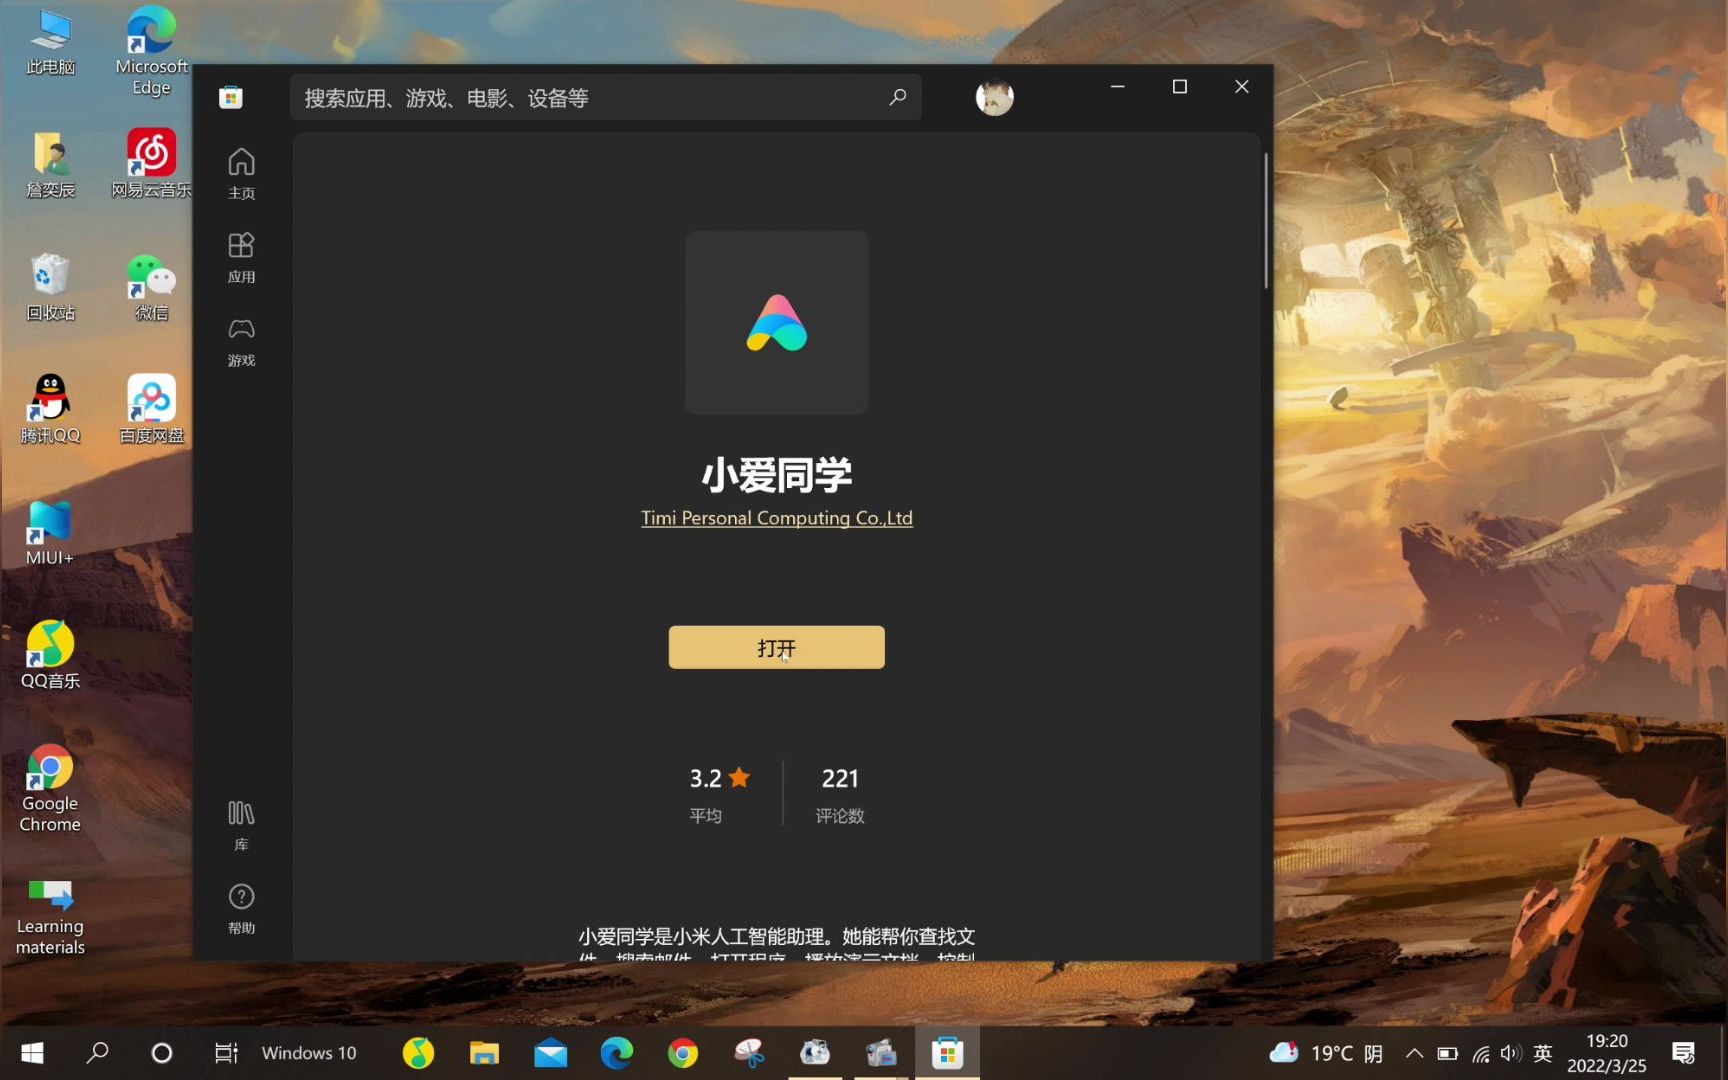Select the 此电脑 desktop icon
Image resolution: width=1728 pixels, height=1080 pixels.
pyautogui.click(x=50, y=43)
